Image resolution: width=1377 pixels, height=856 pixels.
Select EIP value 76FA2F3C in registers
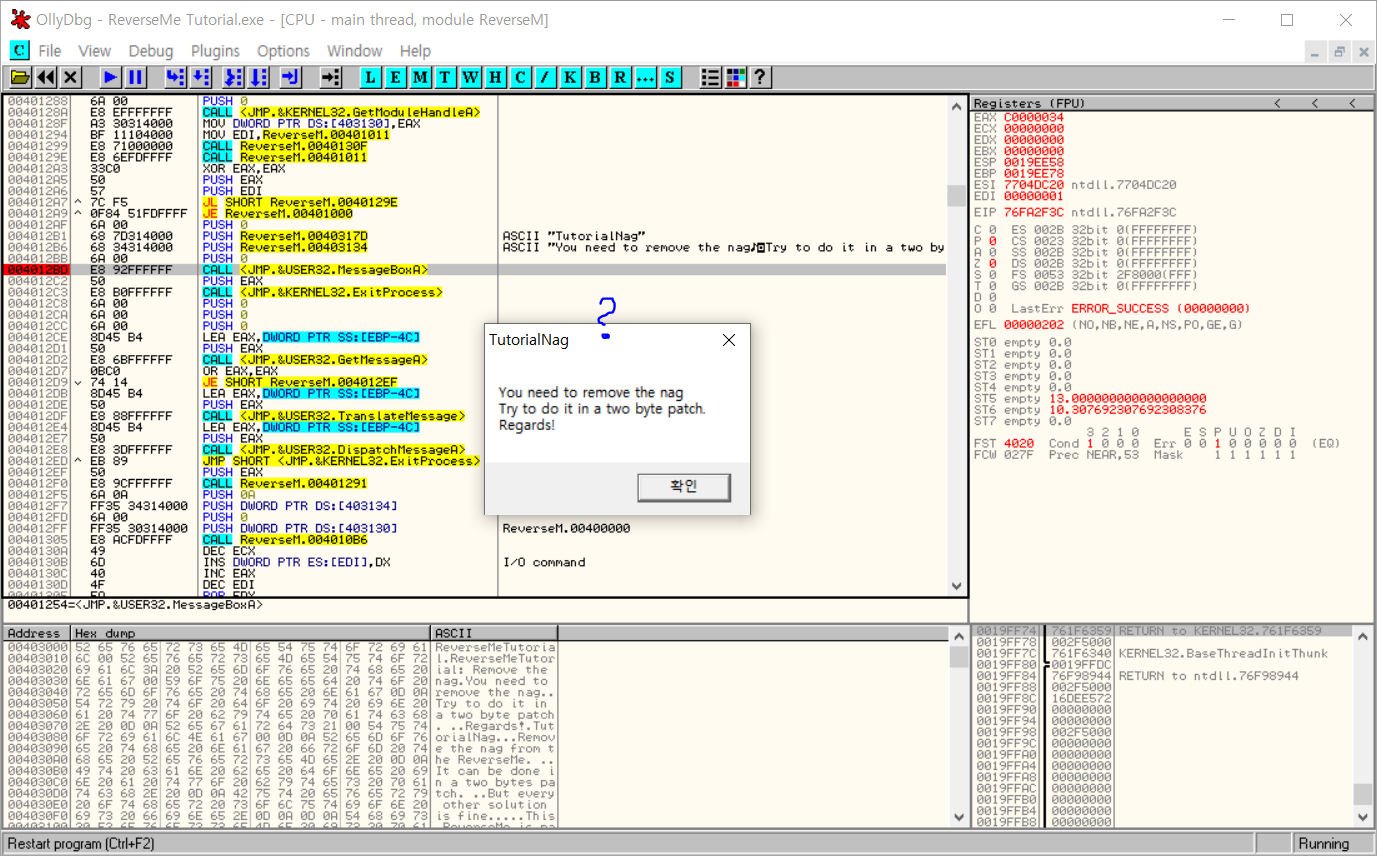[x=1034, y=212]
